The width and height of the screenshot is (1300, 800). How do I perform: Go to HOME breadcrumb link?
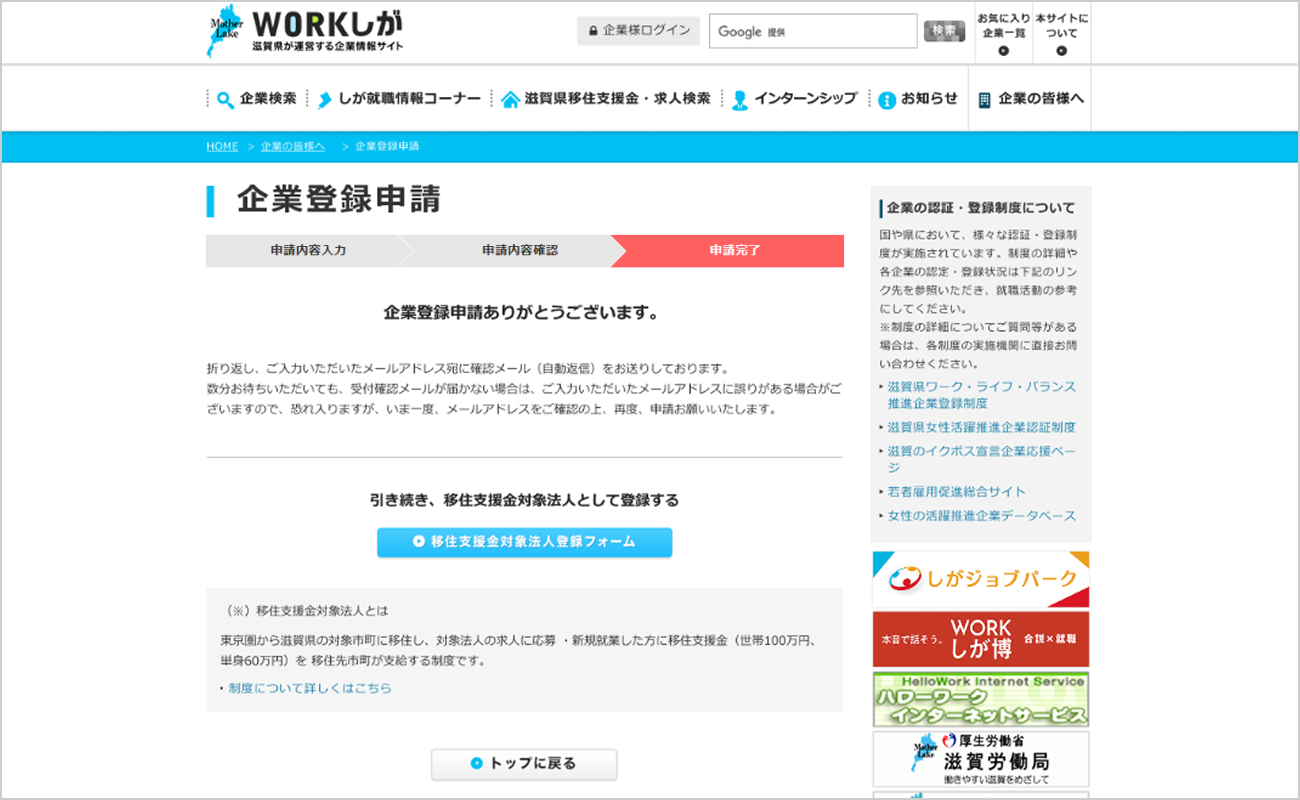tap(222, 146)
